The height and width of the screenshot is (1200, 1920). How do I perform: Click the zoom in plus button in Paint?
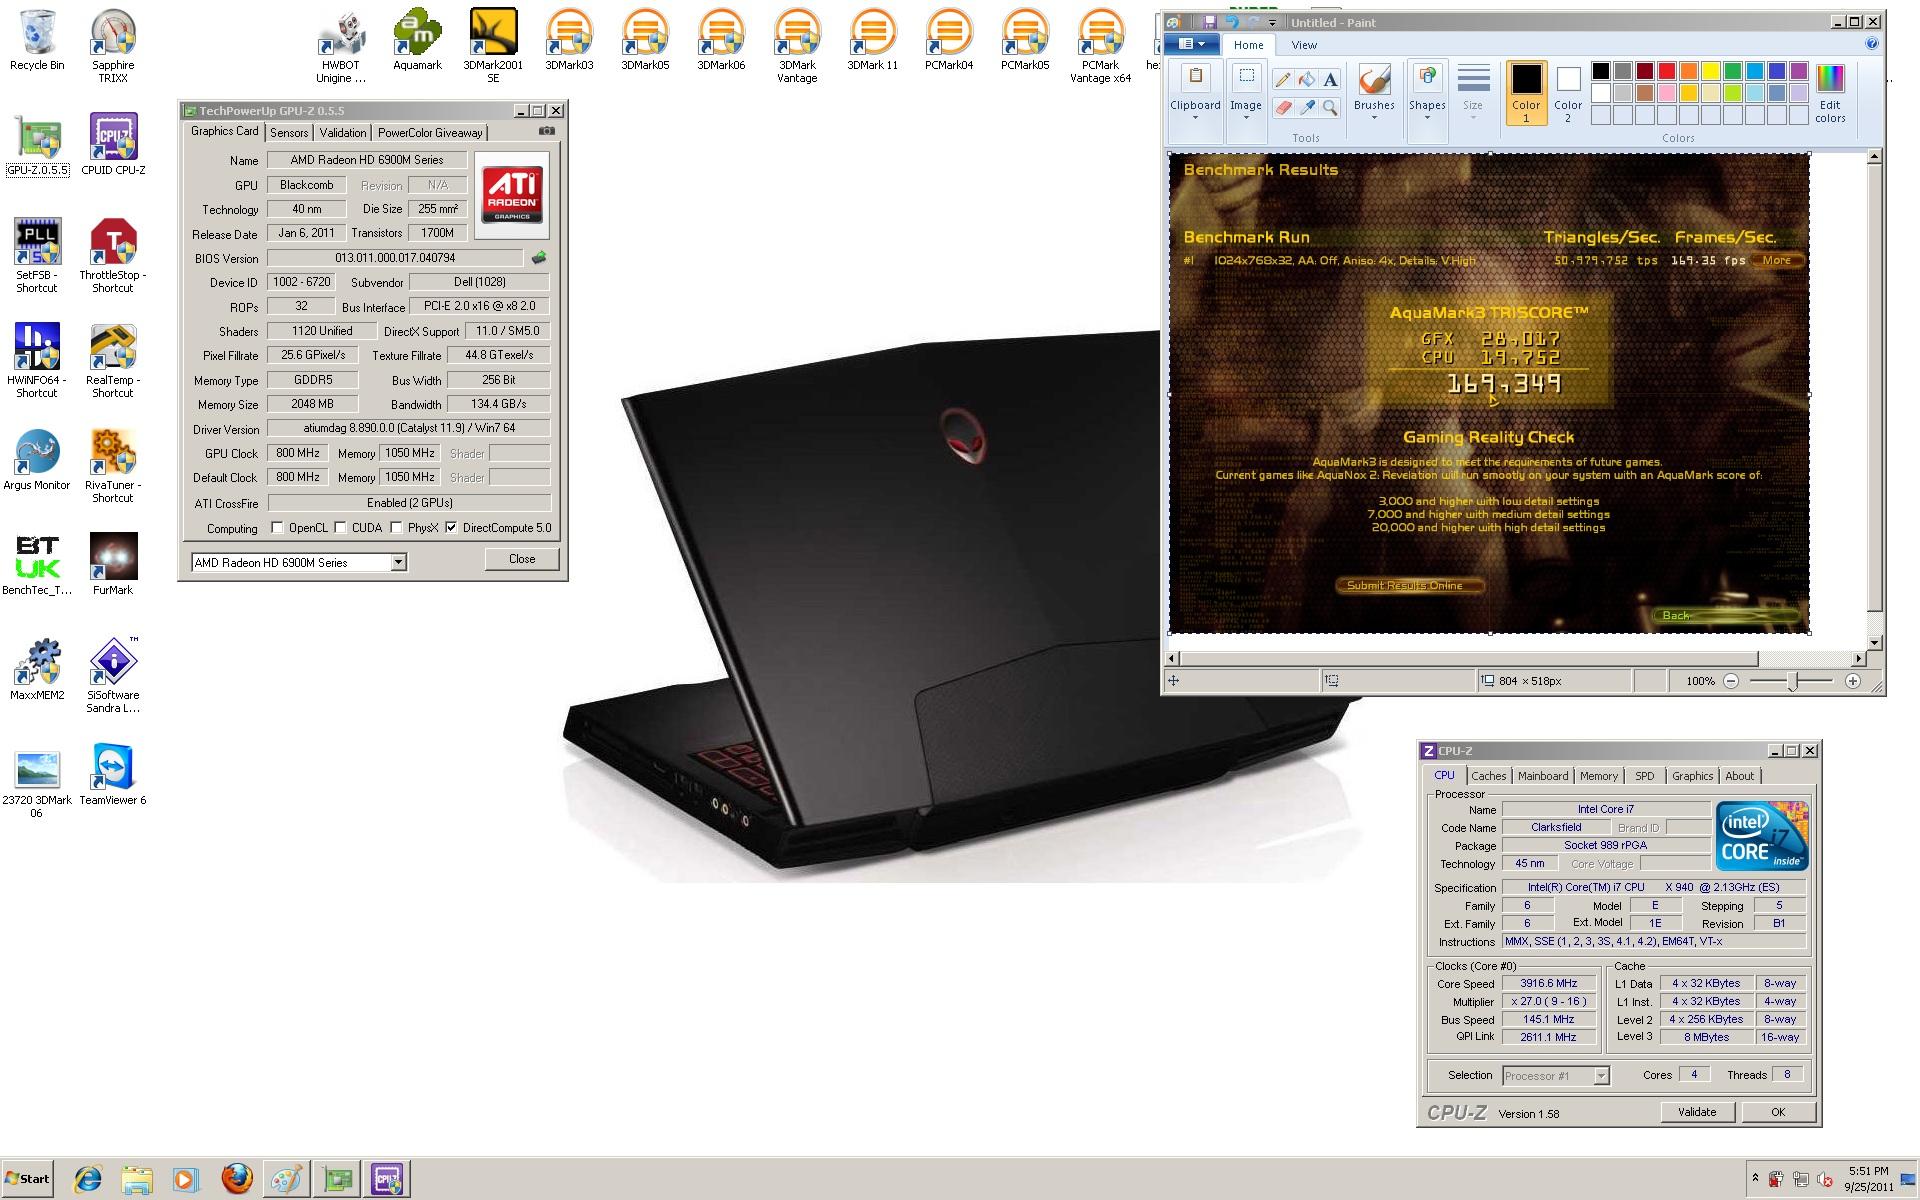coord(1853,681)
